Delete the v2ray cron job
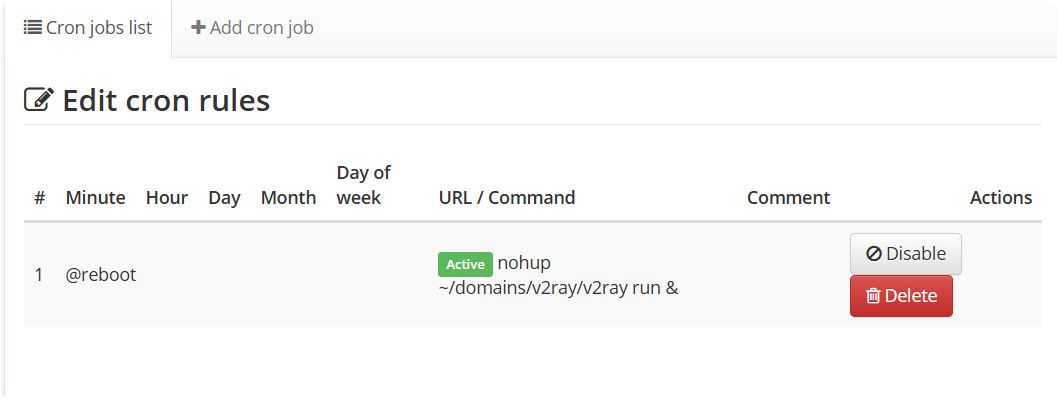The height and width of the screenshot is (400, 1057). click(x=901, y=295)
